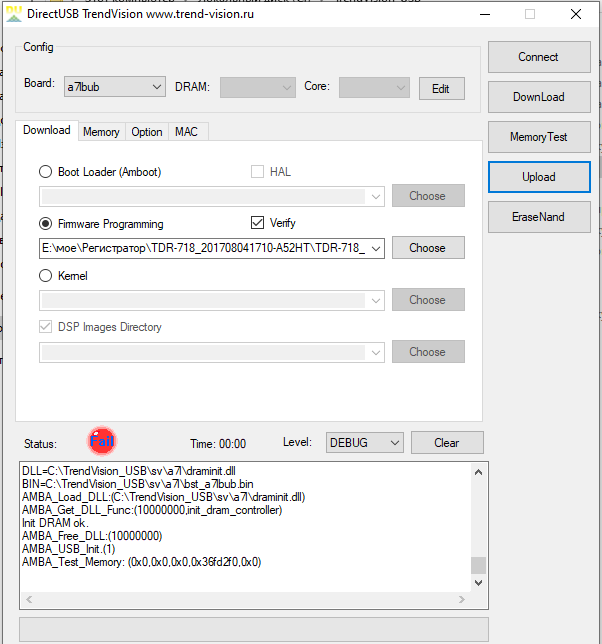Viewport: 602px width, 644px height.
Task: Click the DirectUSB app icon in title bar
Action: tap(15, 13)
